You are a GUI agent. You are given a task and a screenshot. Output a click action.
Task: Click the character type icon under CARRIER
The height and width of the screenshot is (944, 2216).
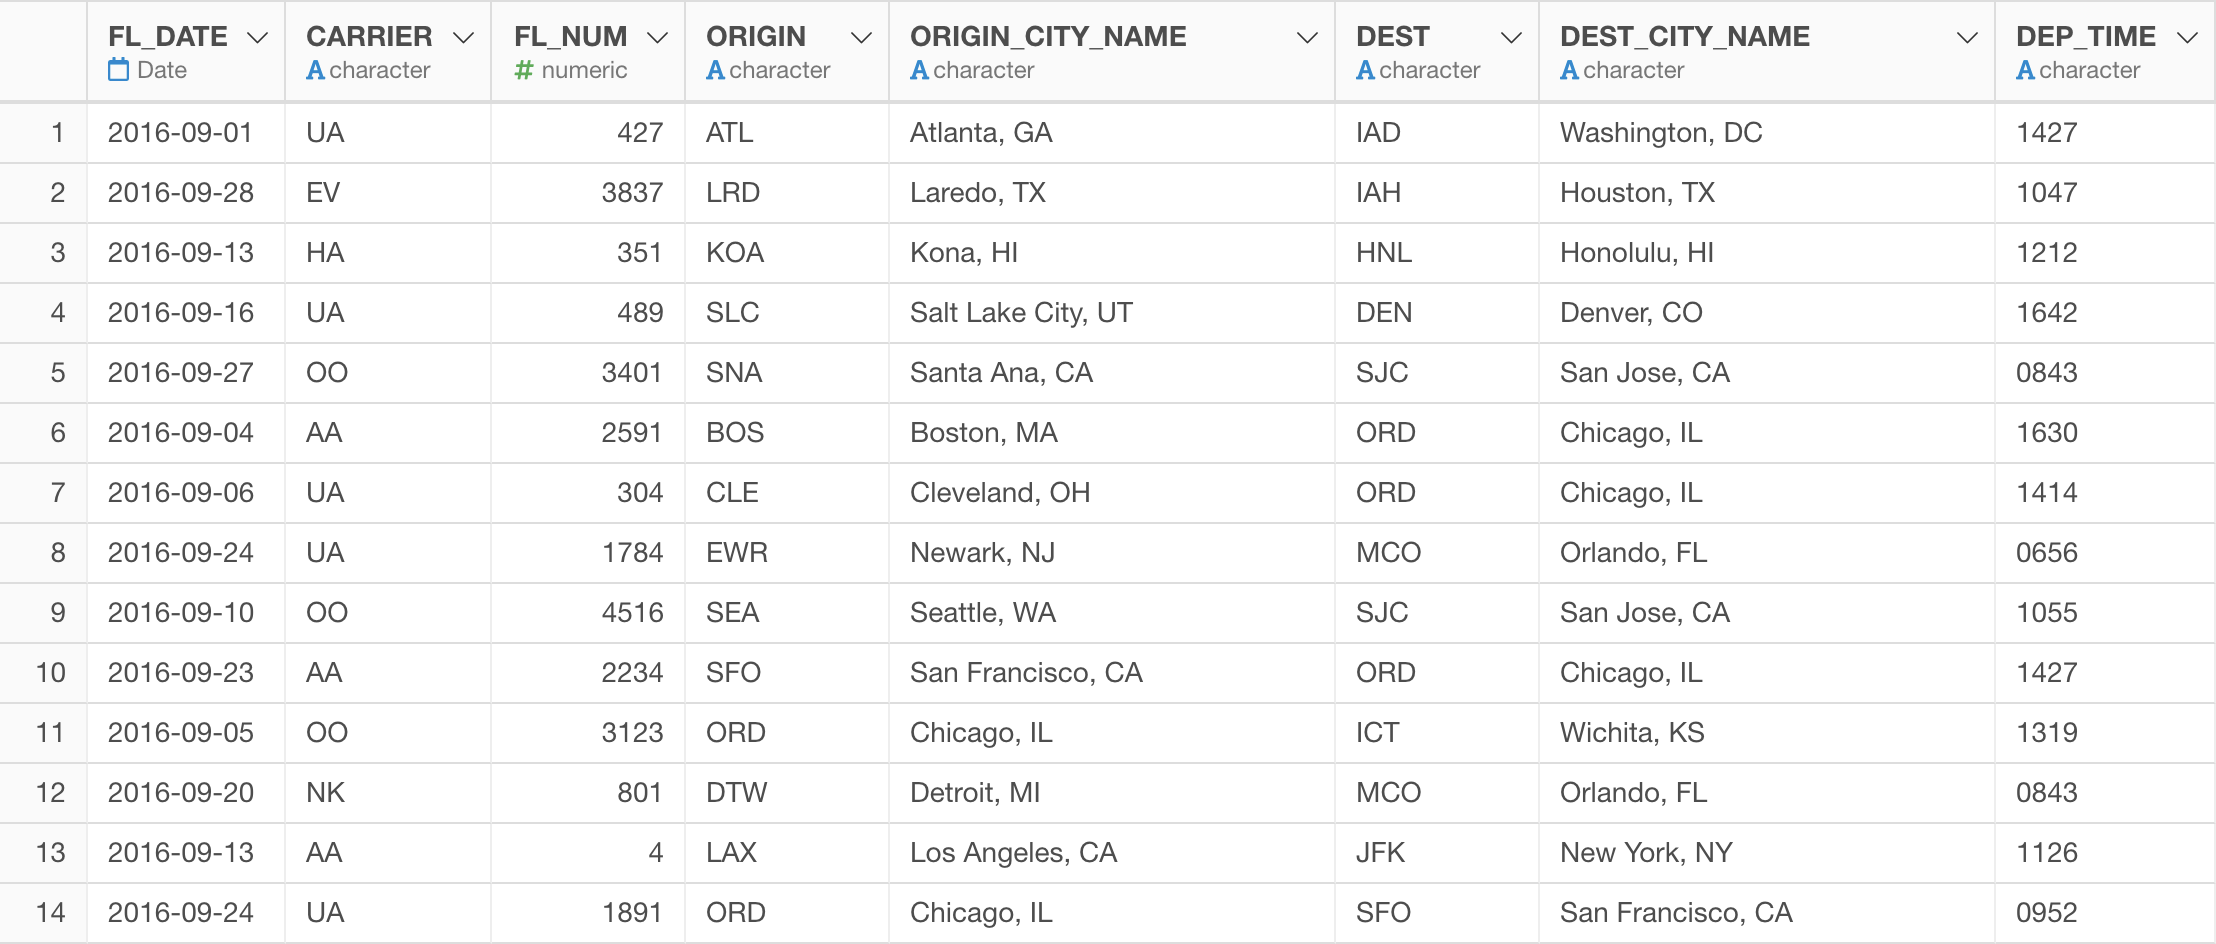point(315,70)
